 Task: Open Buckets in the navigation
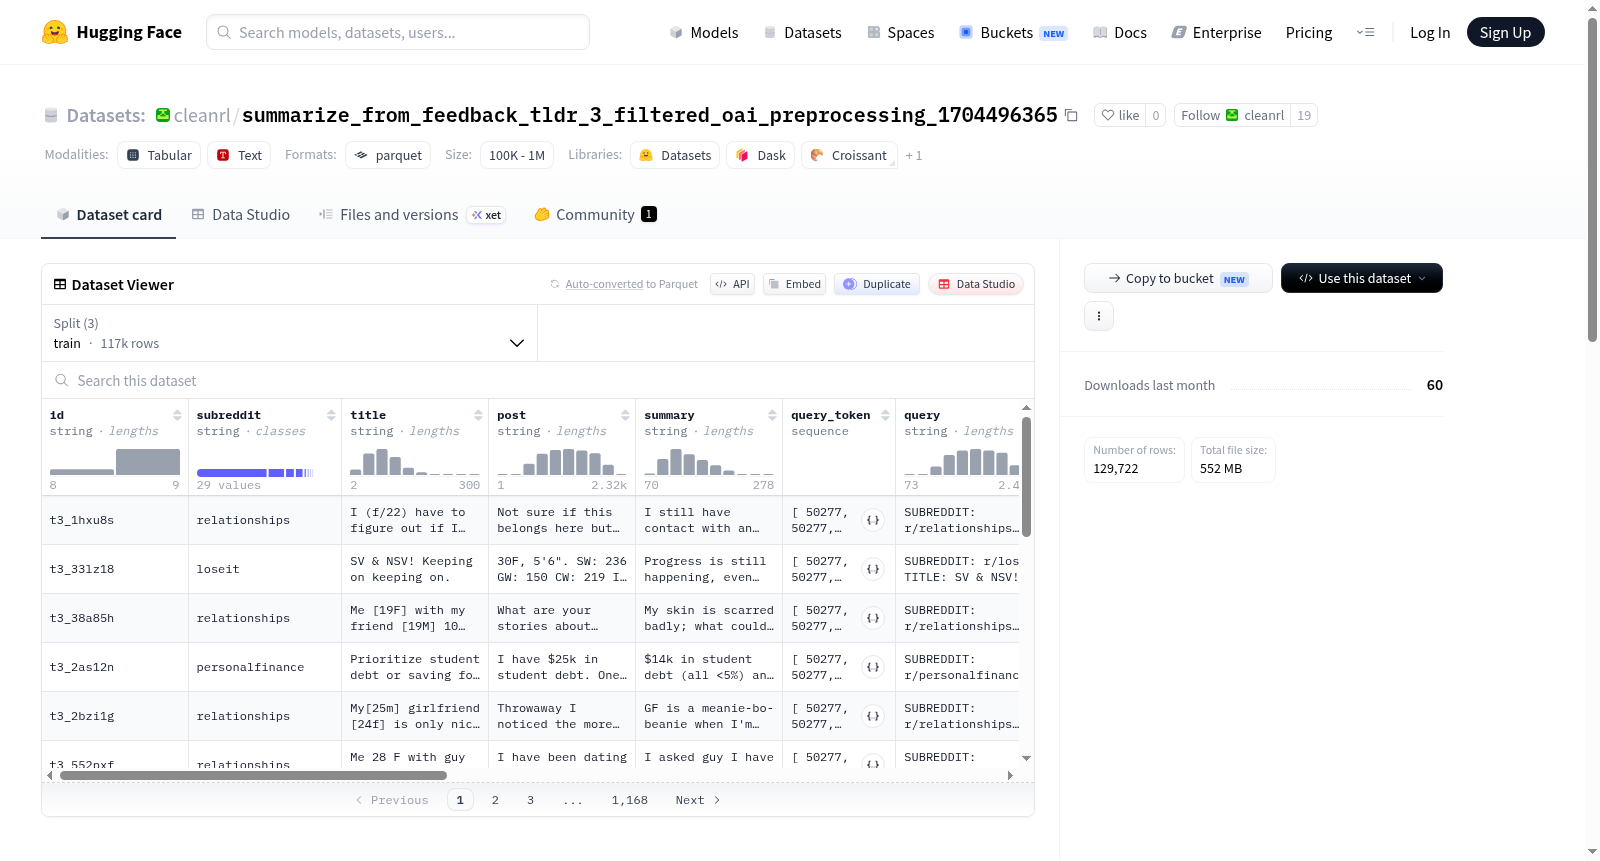point(1013,32)
